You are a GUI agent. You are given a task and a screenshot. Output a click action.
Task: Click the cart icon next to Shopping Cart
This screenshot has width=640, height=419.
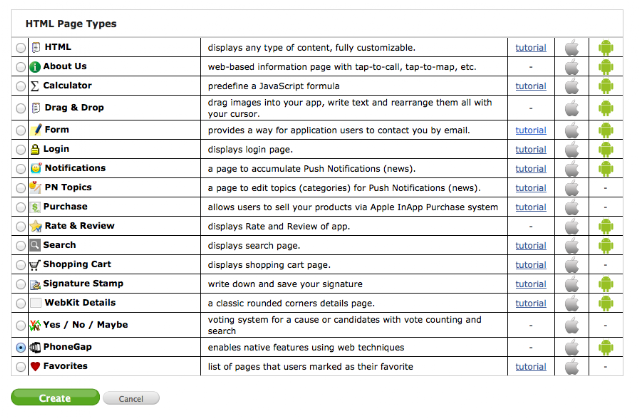(x=35, y=265)
